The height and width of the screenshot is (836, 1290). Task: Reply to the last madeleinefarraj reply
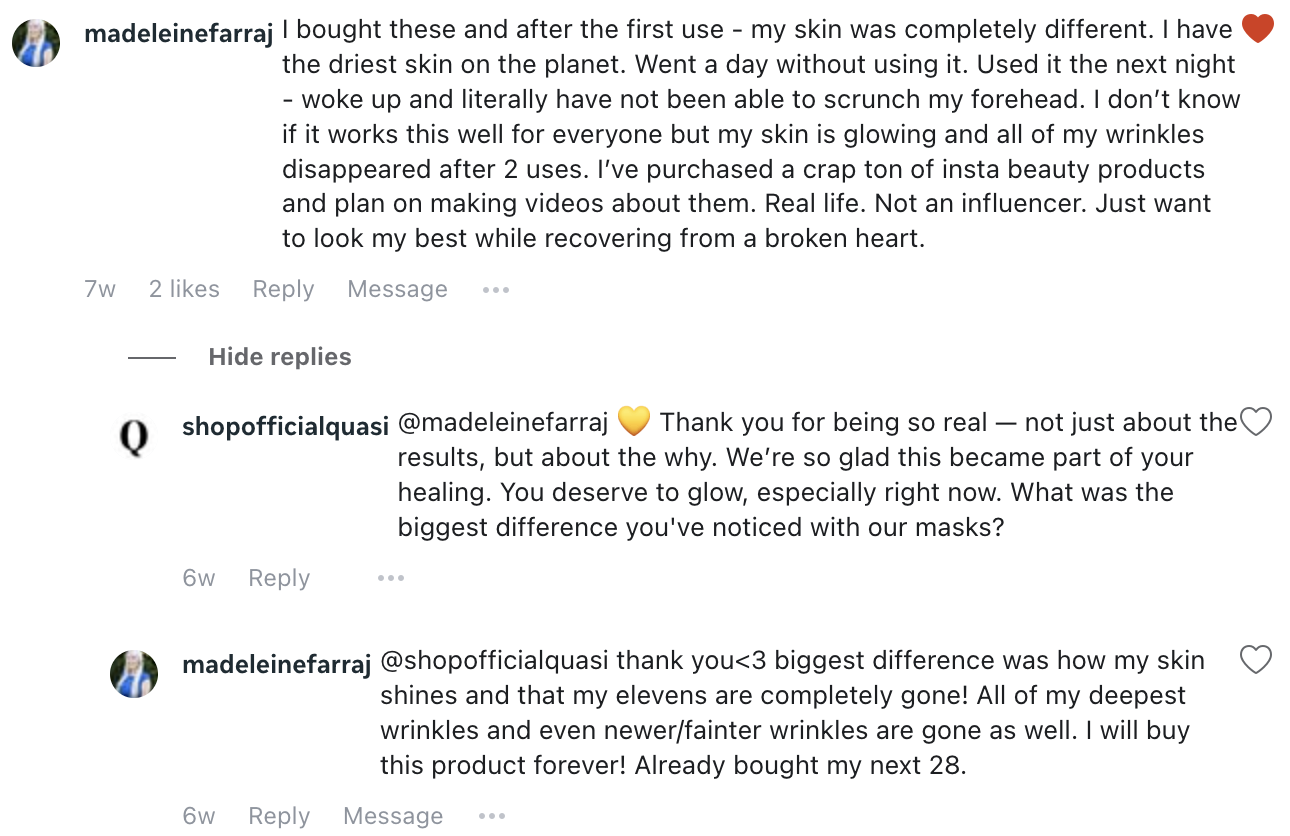pos(279,816)
